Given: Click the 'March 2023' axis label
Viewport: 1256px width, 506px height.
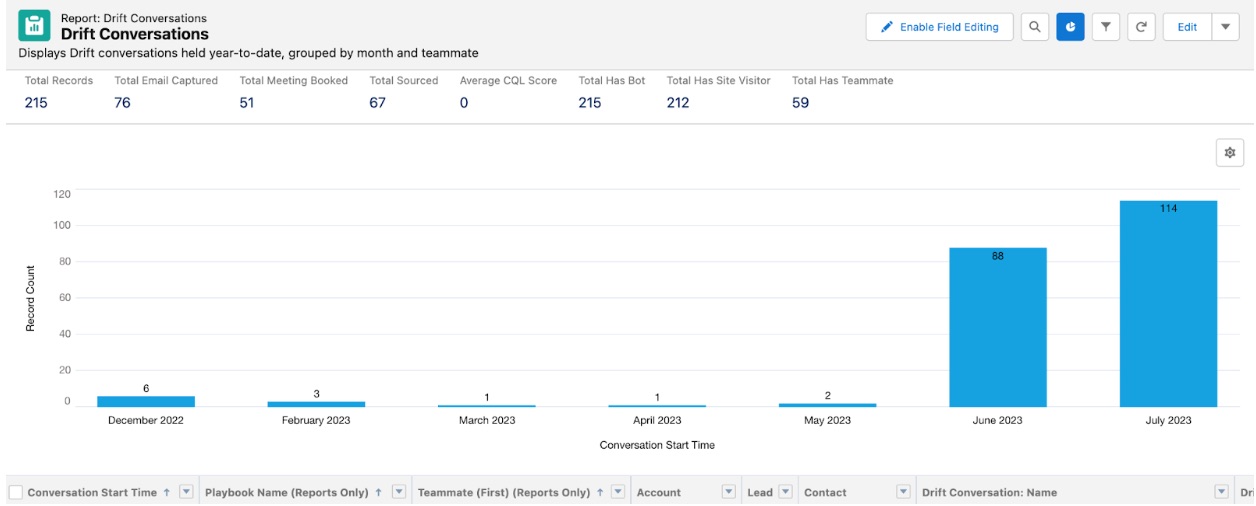Looking at the screenshot, I should point(487,420).
